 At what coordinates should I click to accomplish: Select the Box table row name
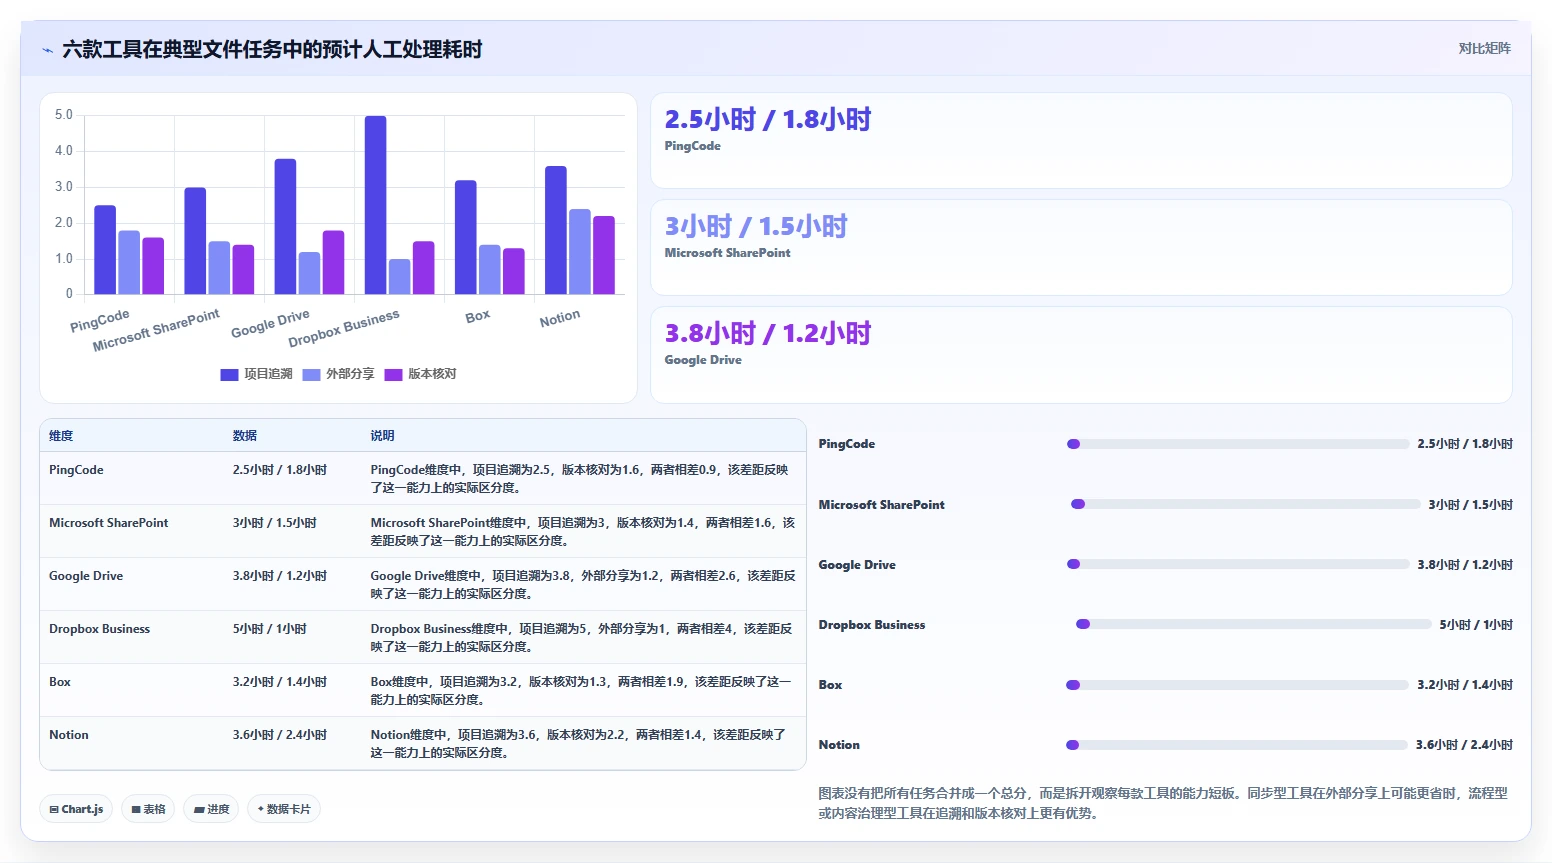60,682
